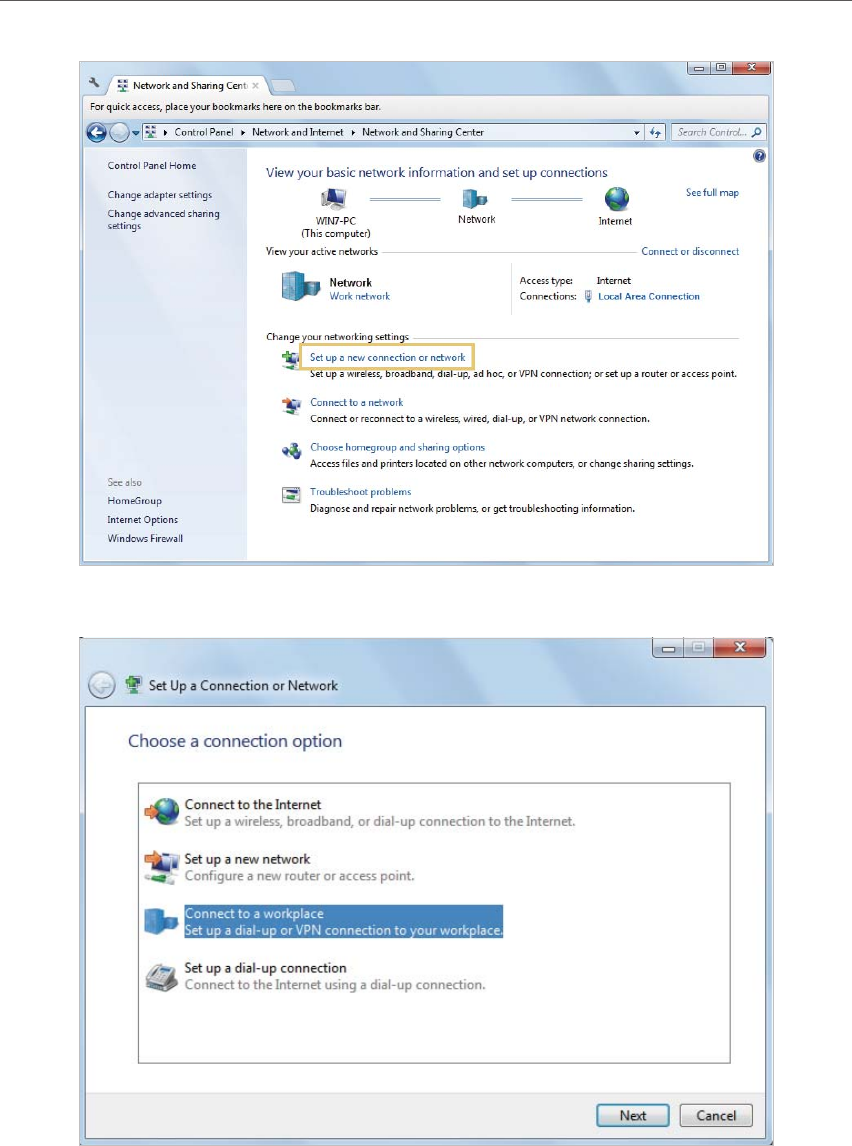Open recent pages dropdown next to forward arrow
Image resolution: width=852 pixels, height=1146 pixels.
pos(136,133)
